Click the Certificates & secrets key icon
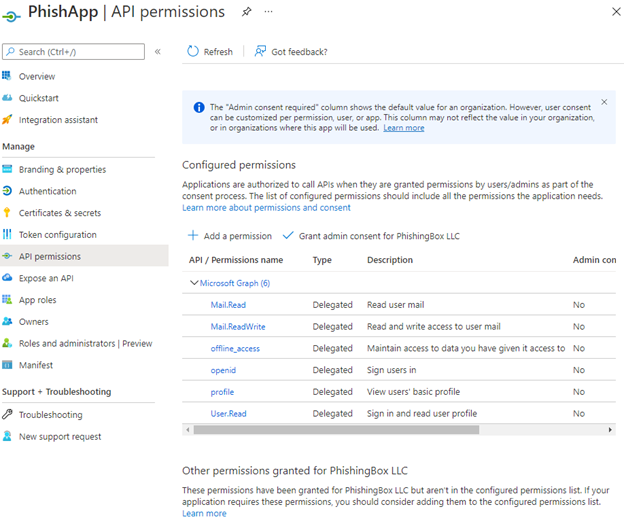 pyautogui.click(x=8, y=213)
